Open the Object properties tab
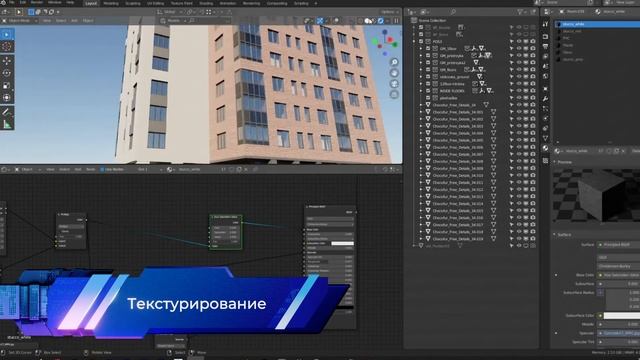This screenshot has width=640, height=360. coord(546,89)
